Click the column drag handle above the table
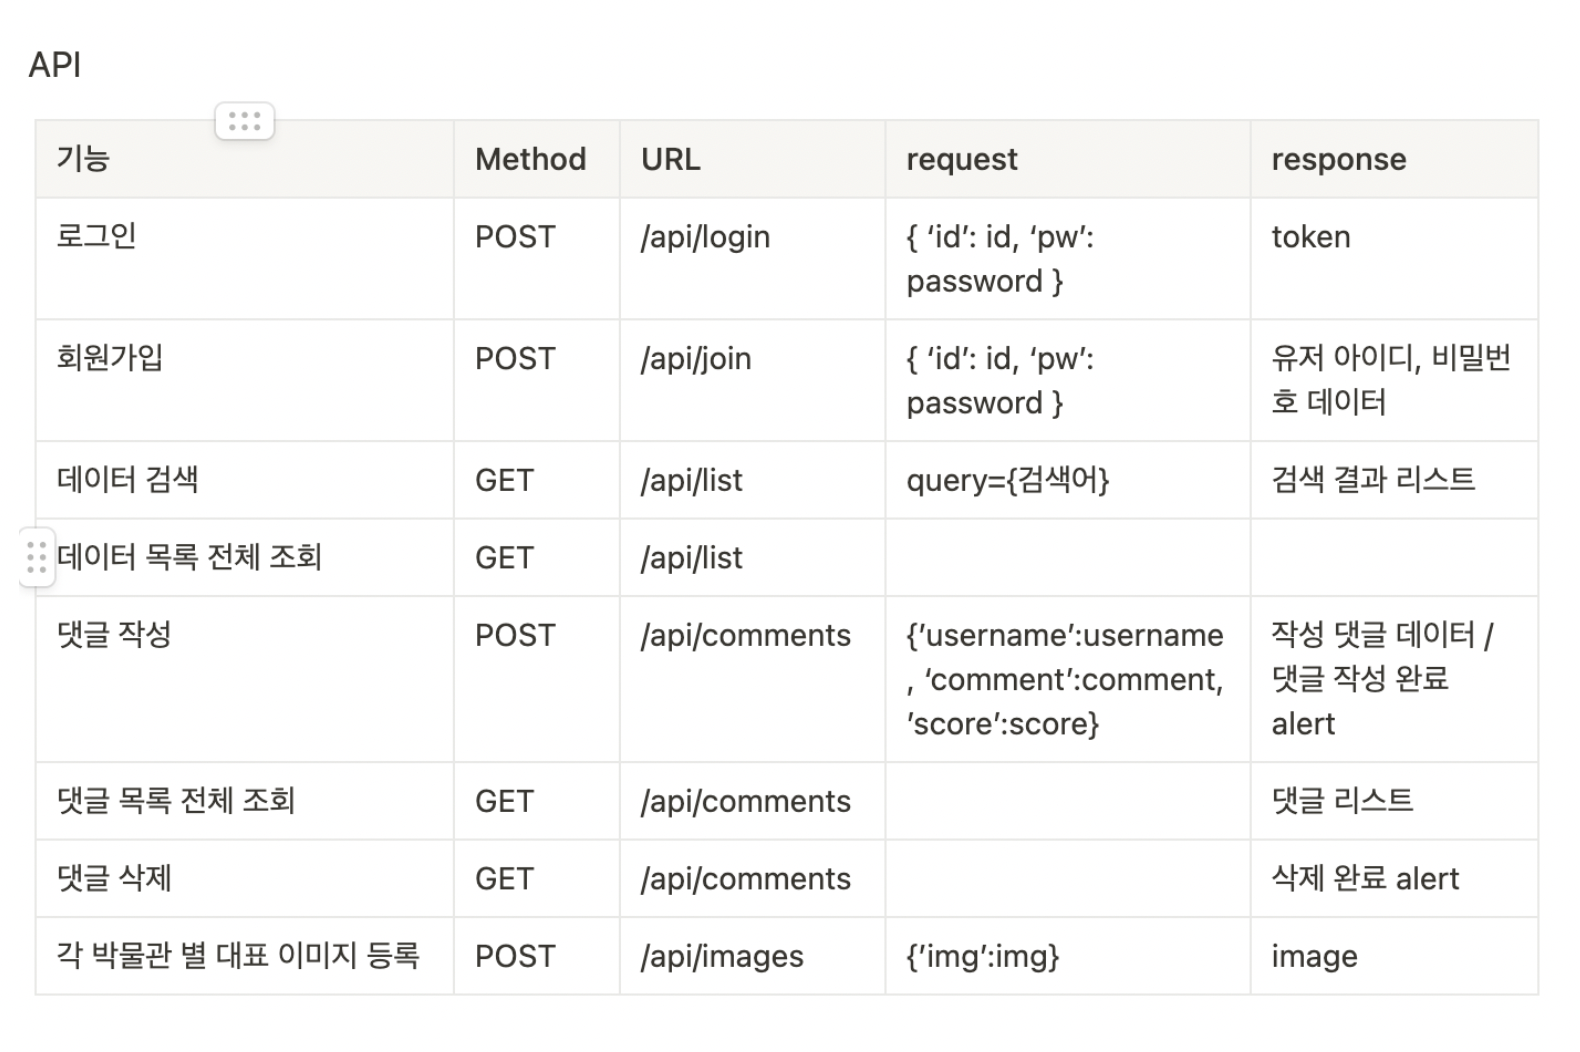This screenshot has height=1052, width=1580. point(244,121)
